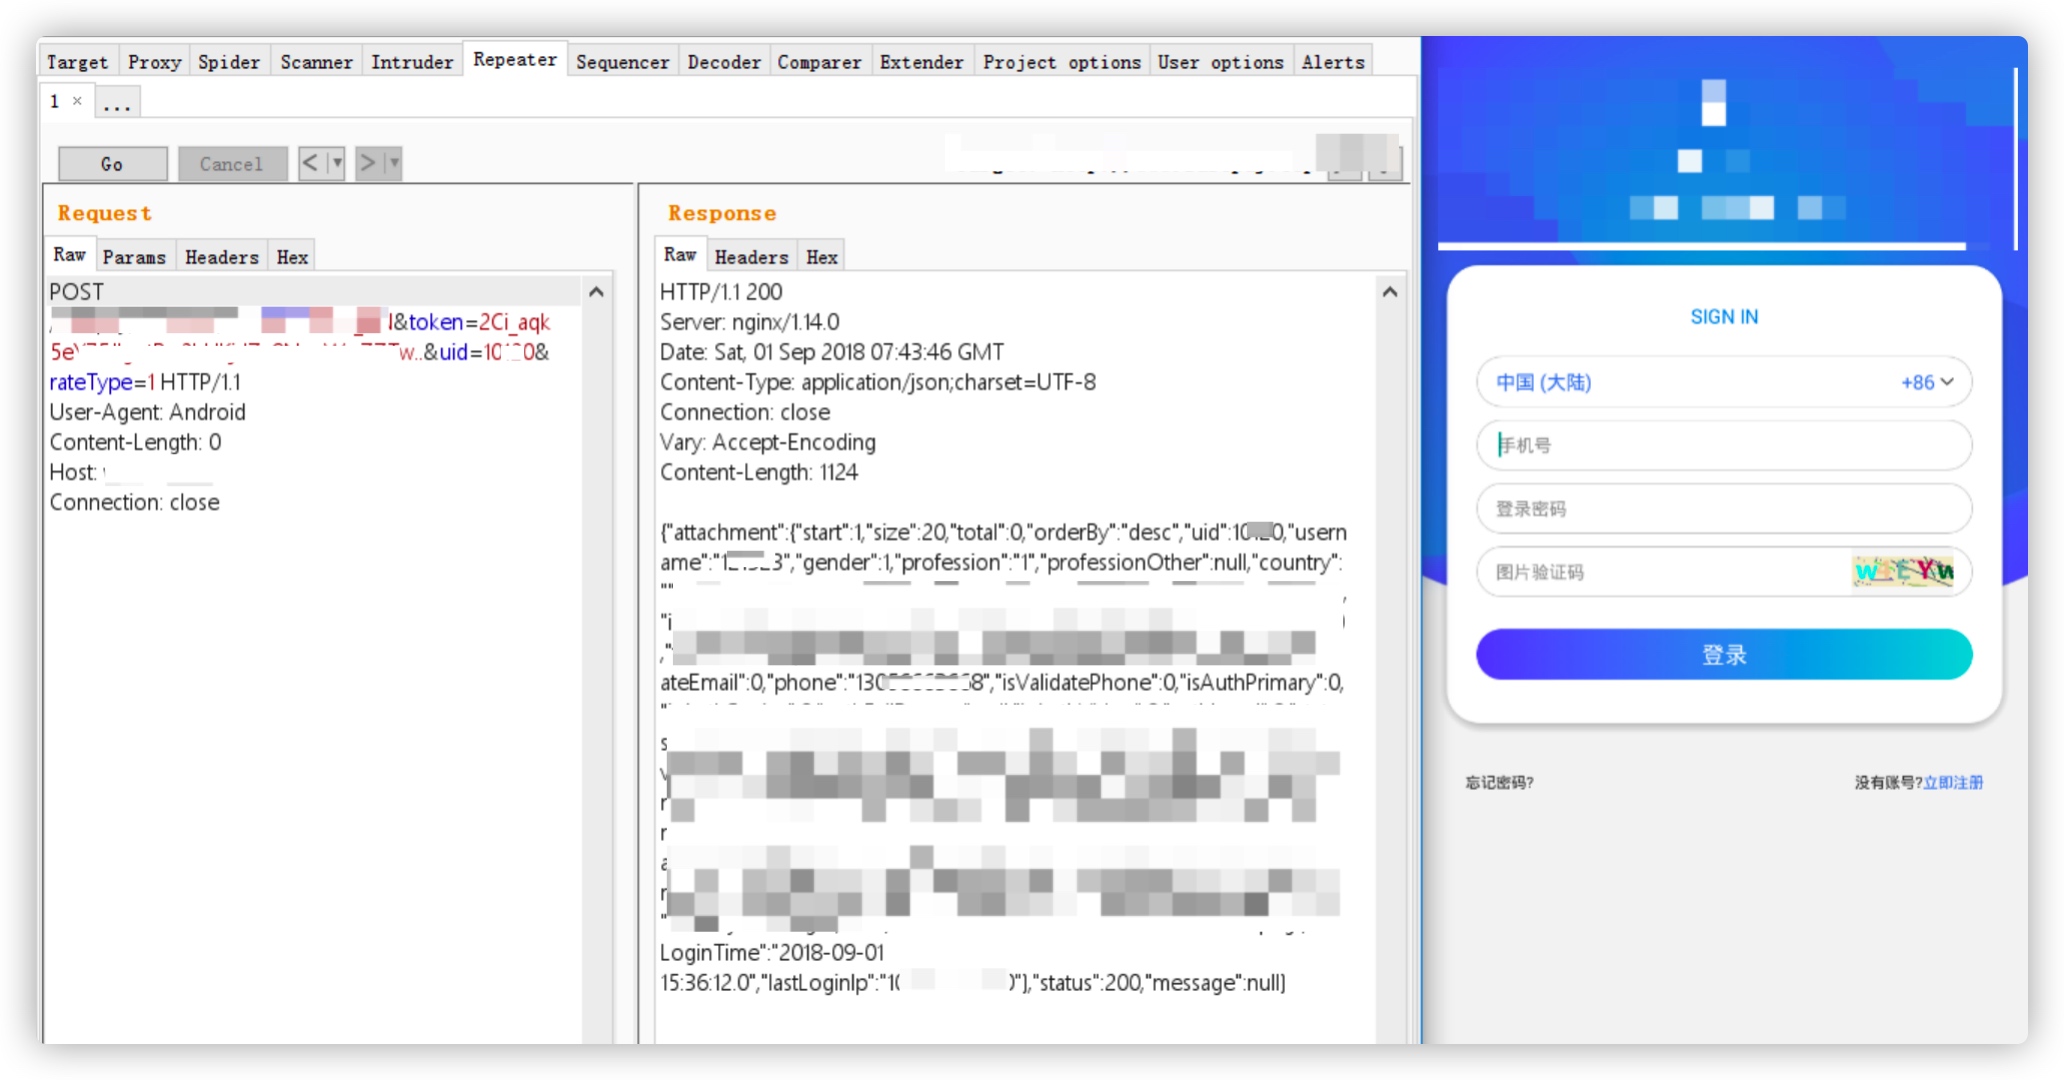Click the forward history arrow in Repeater
The image size is (2064, 1080).
(x=368, y=163)
